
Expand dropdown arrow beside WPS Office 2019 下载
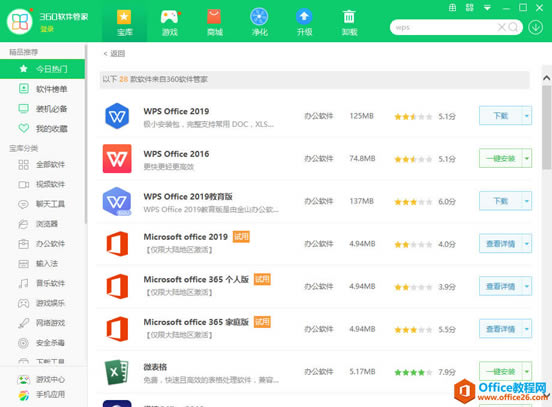point(527,116)
